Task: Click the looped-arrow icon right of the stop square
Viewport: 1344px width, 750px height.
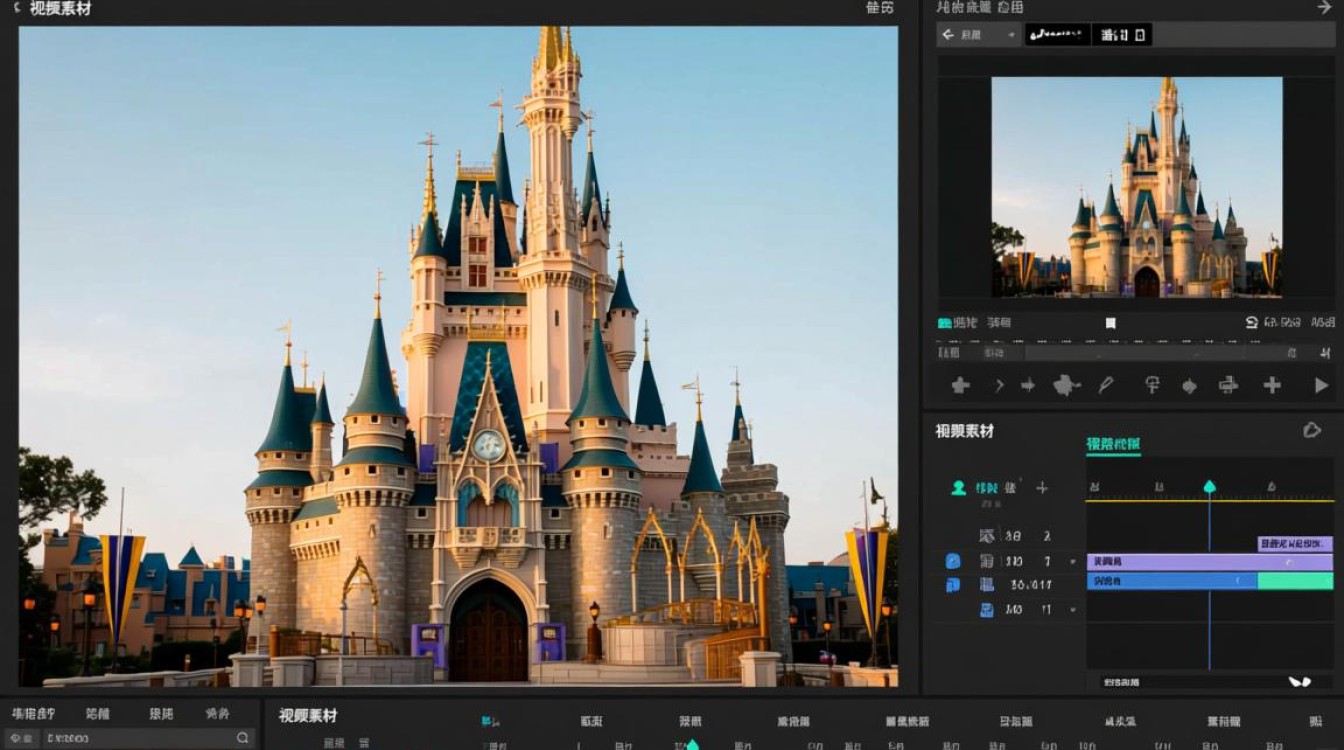Action: tap(1252, 323)
